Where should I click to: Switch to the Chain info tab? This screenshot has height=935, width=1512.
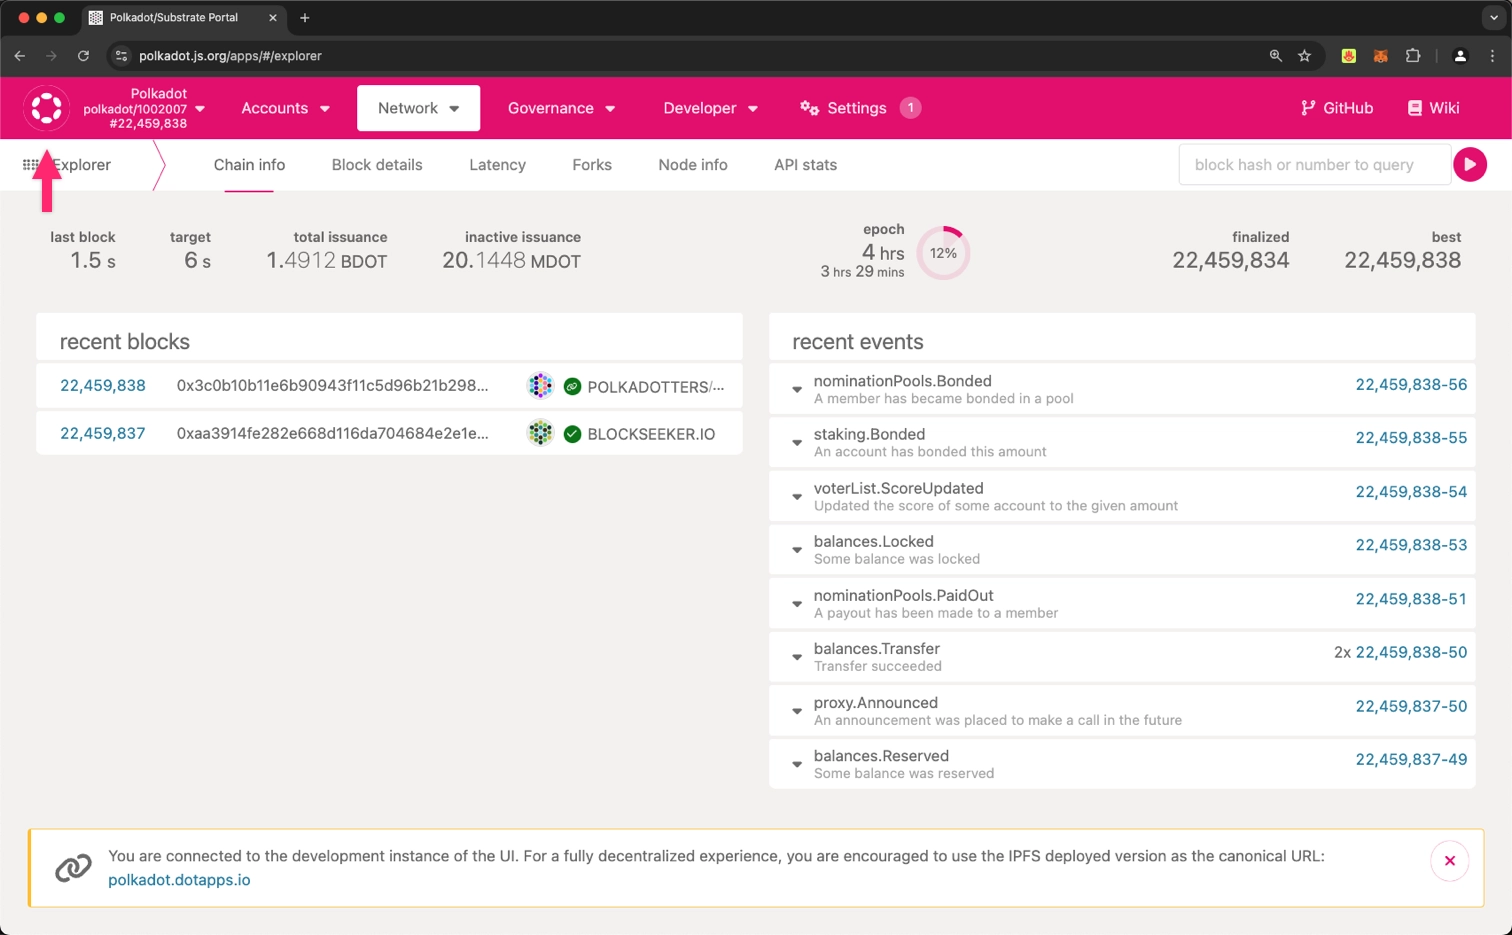(249, 165)
